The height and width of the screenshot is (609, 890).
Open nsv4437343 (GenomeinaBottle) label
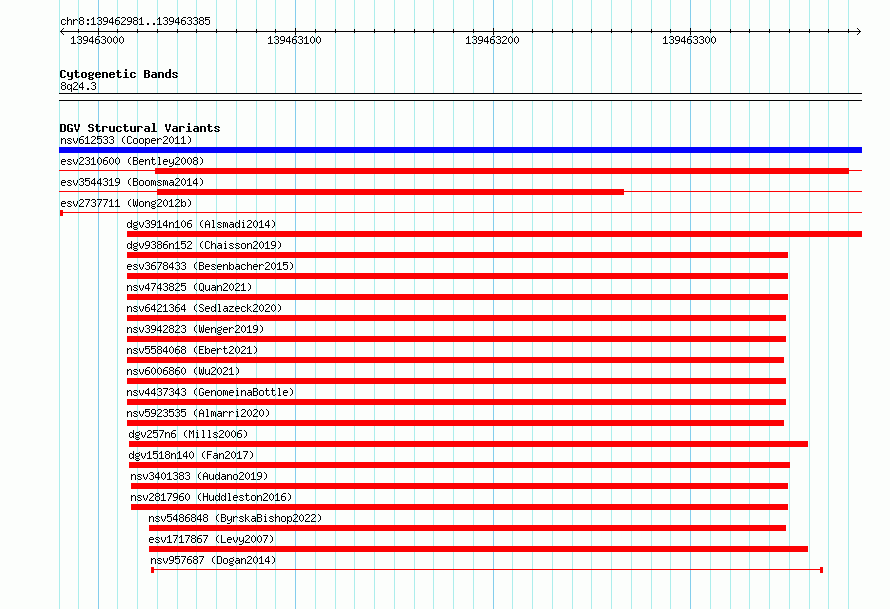(x=211, y=392)
